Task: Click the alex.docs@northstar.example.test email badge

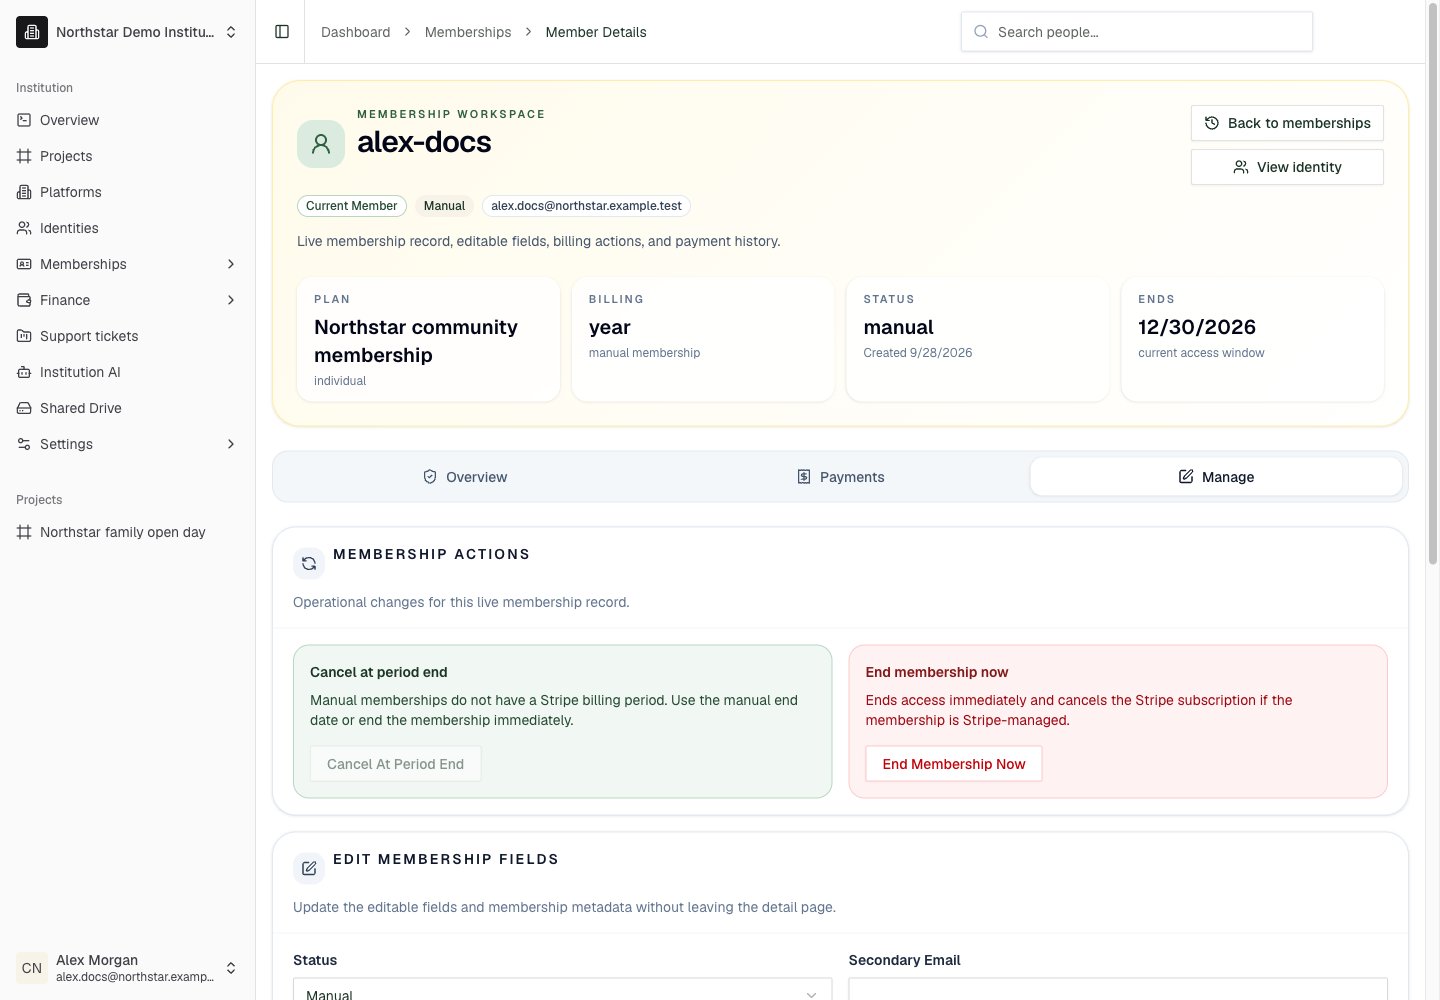Action: (x=586, y=206)
